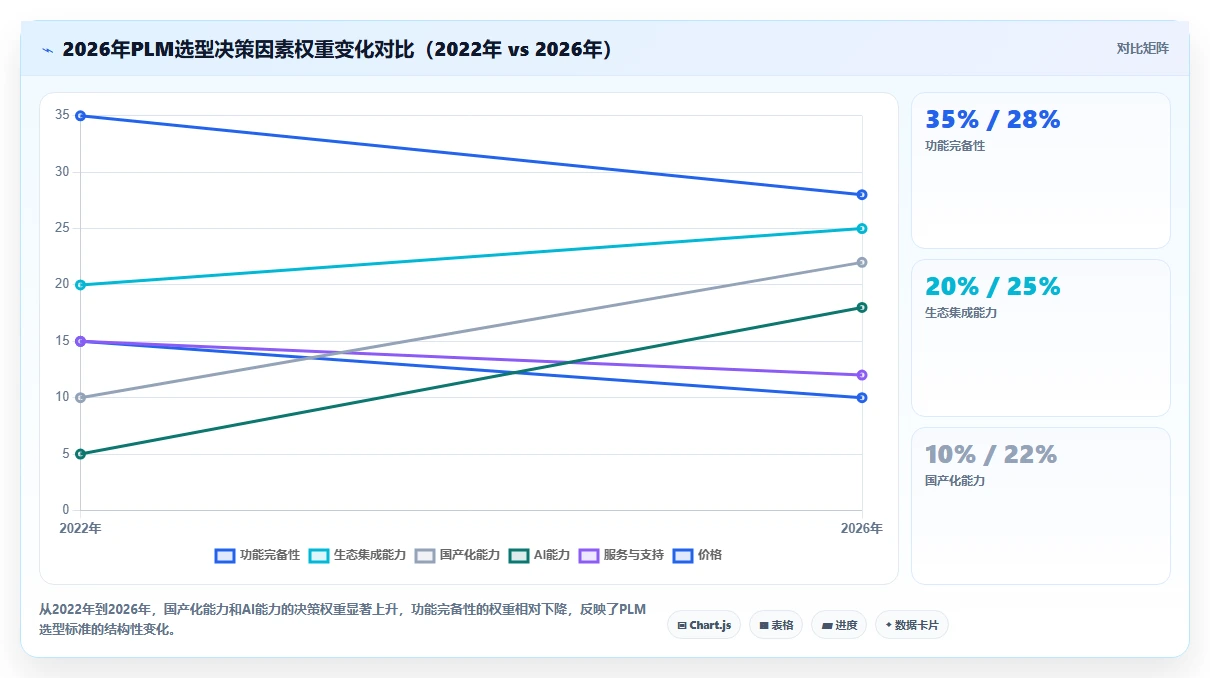Viewport: 1210px width, 678px height.
Task: Open the 20% / 25% 生态集成能力 card
Action: pos(1040,338)
